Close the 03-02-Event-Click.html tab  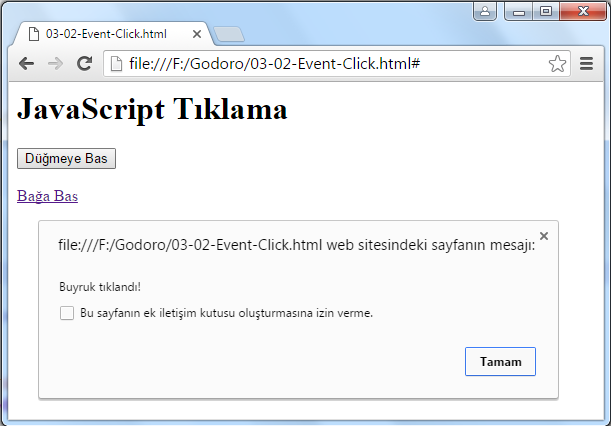pyautogui.click(x=197, y=34)
